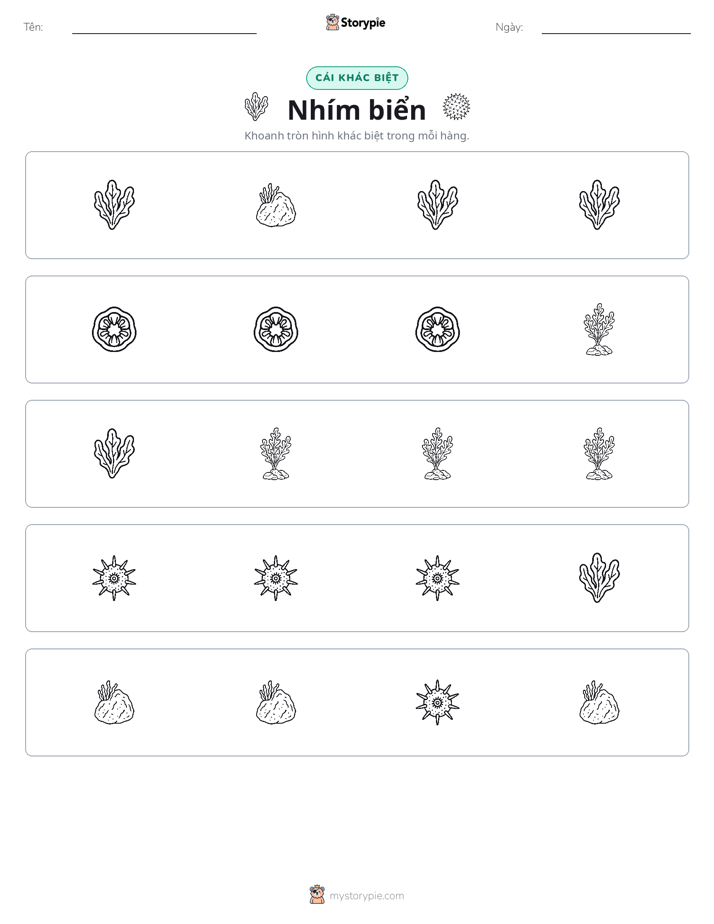Viewport: 714px width, 924px height.
Task: Circle the coral rock in row one
Action: (276, 205)
